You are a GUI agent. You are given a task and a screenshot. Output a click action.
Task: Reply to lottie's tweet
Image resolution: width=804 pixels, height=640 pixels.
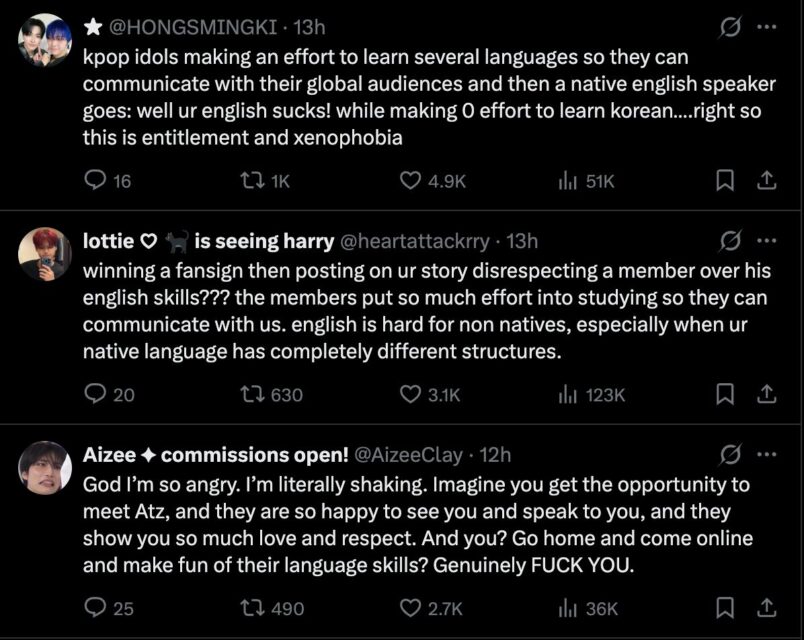[x=97, y=395]
